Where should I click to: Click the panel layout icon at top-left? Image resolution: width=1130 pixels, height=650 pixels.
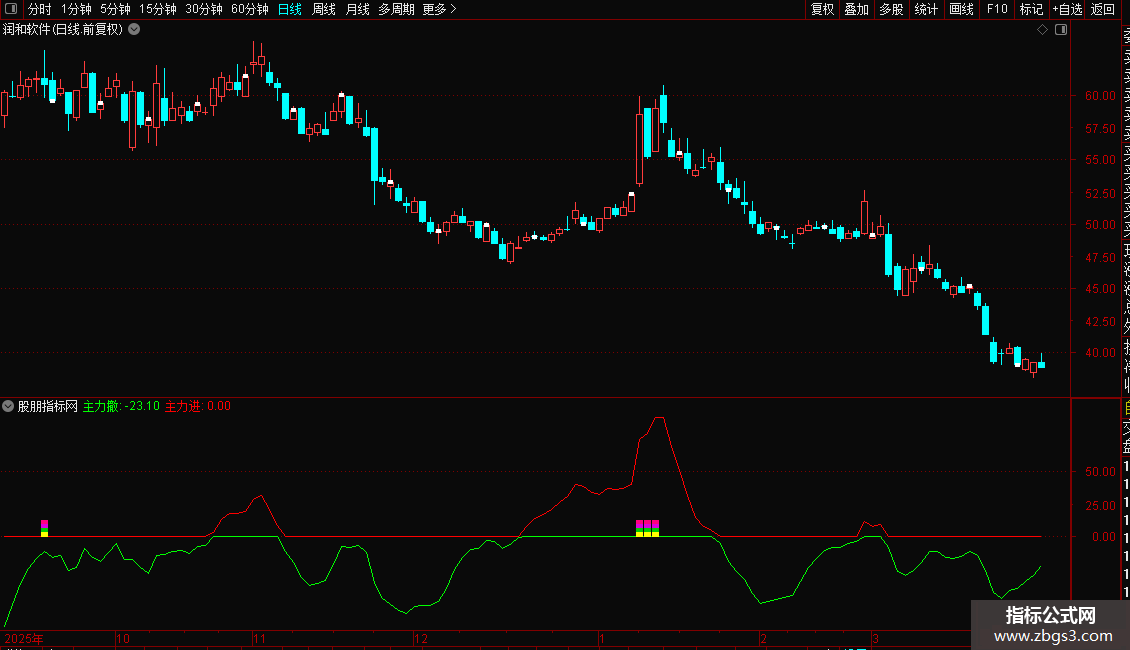11,9
